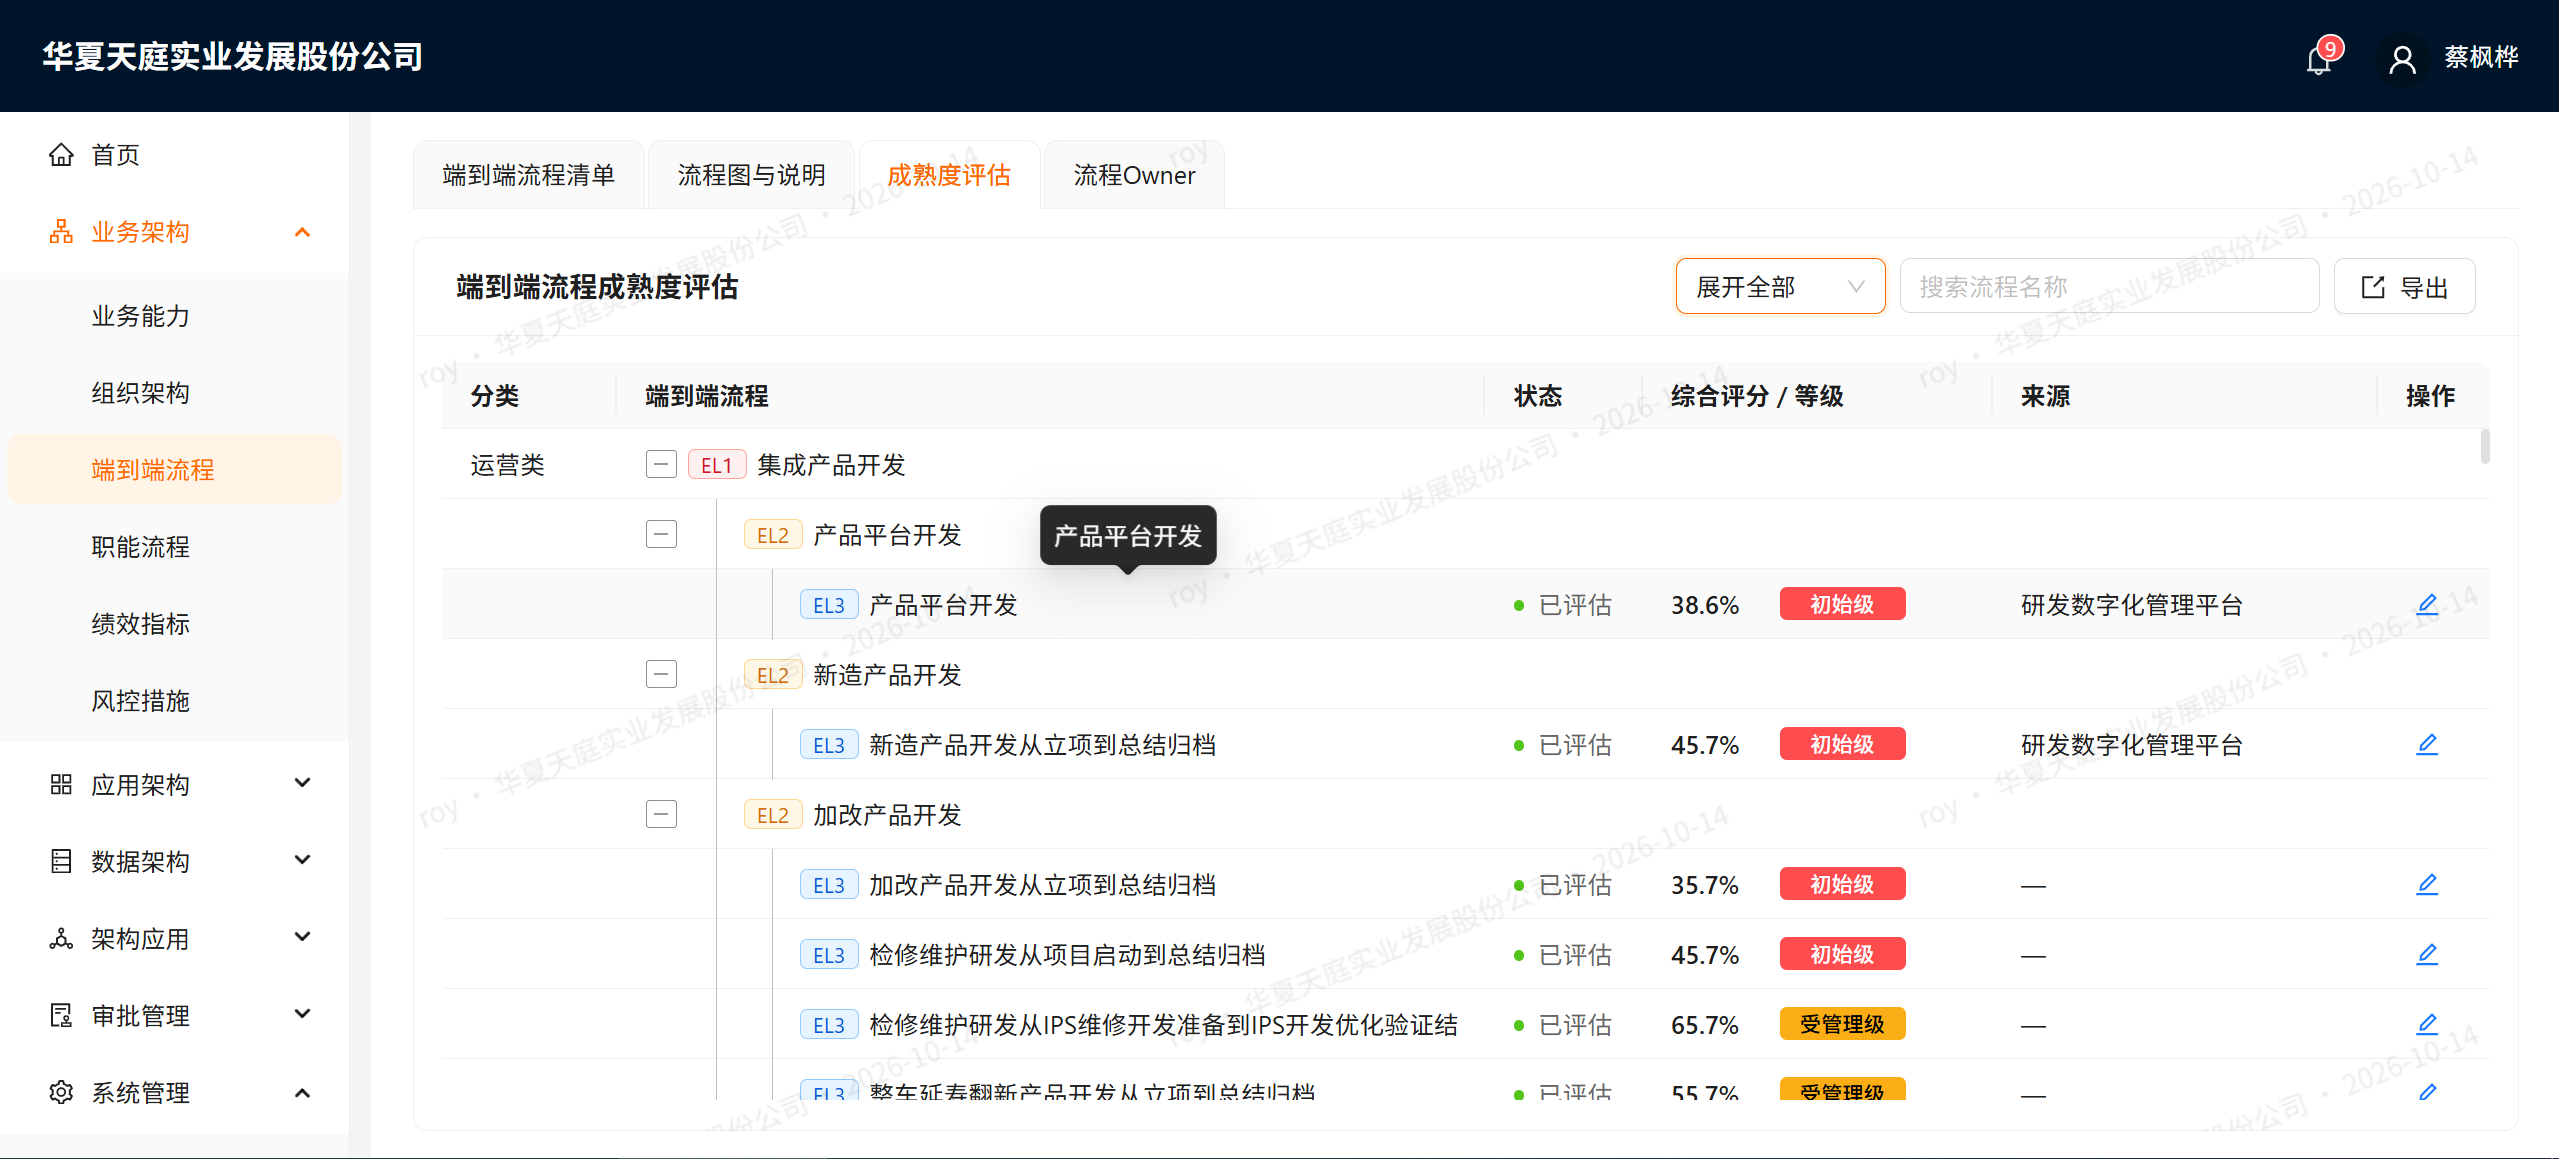2559x1159 pixels.
Task: Expand the 数据架构 menu chevron
Action: pos(303,860)
